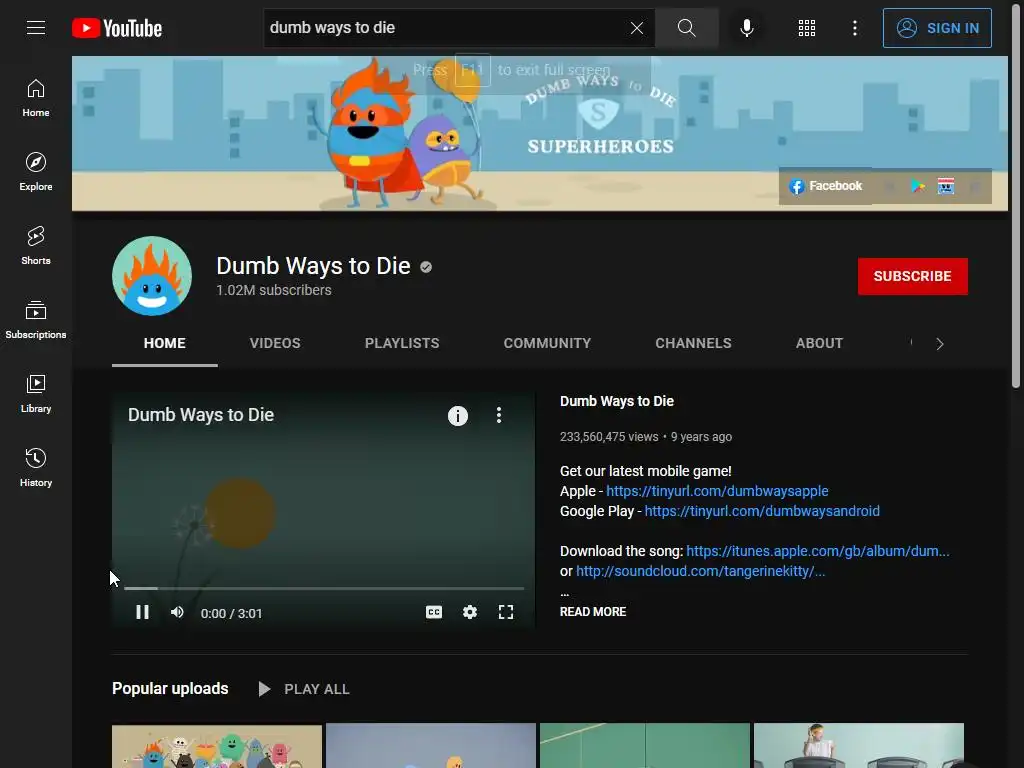Switch to the ABOUT tab

[820, 344]
